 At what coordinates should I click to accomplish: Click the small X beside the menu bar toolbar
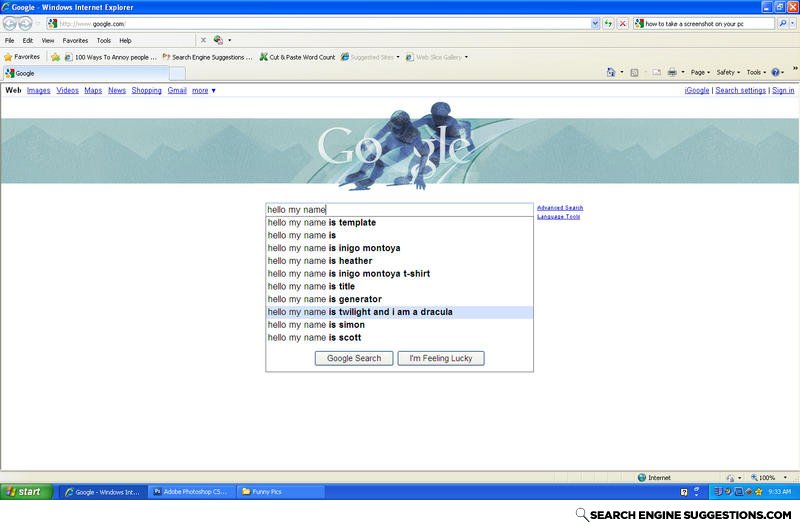tap(203, 40)
